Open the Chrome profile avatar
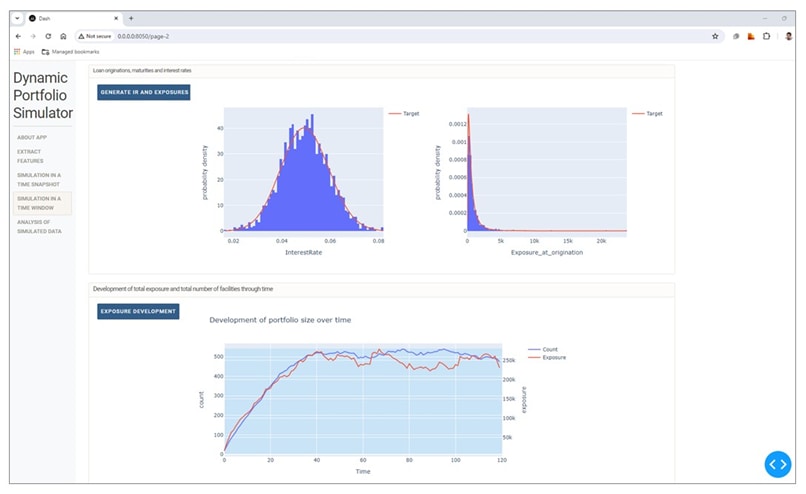 click(788, 35)
